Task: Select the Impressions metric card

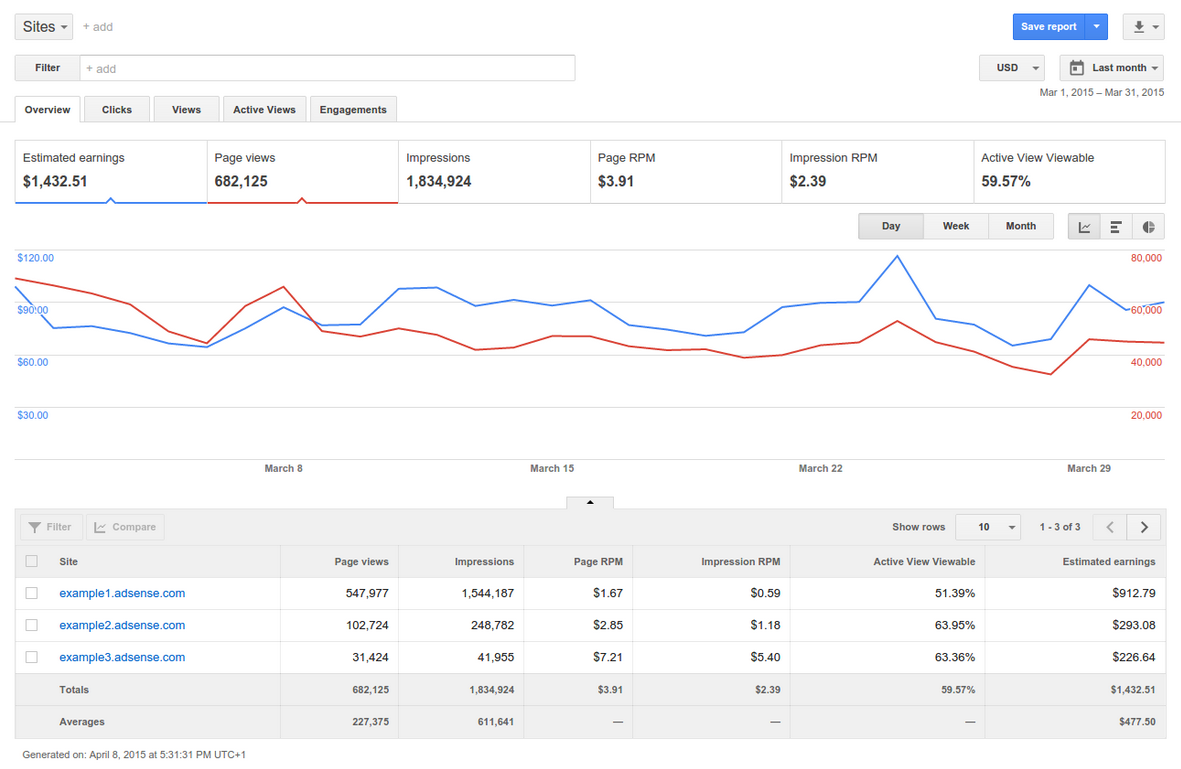Action: point(494,172)
